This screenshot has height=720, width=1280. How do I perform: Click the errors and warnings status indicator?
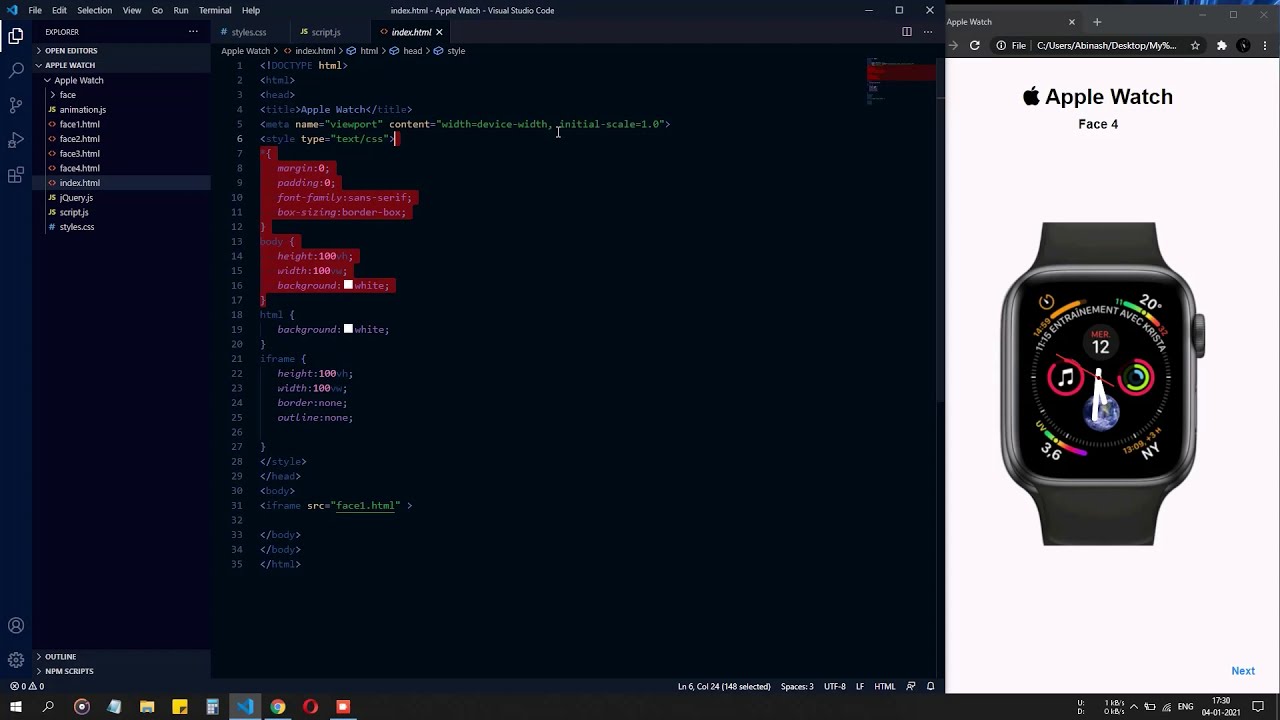click(27, 686)
